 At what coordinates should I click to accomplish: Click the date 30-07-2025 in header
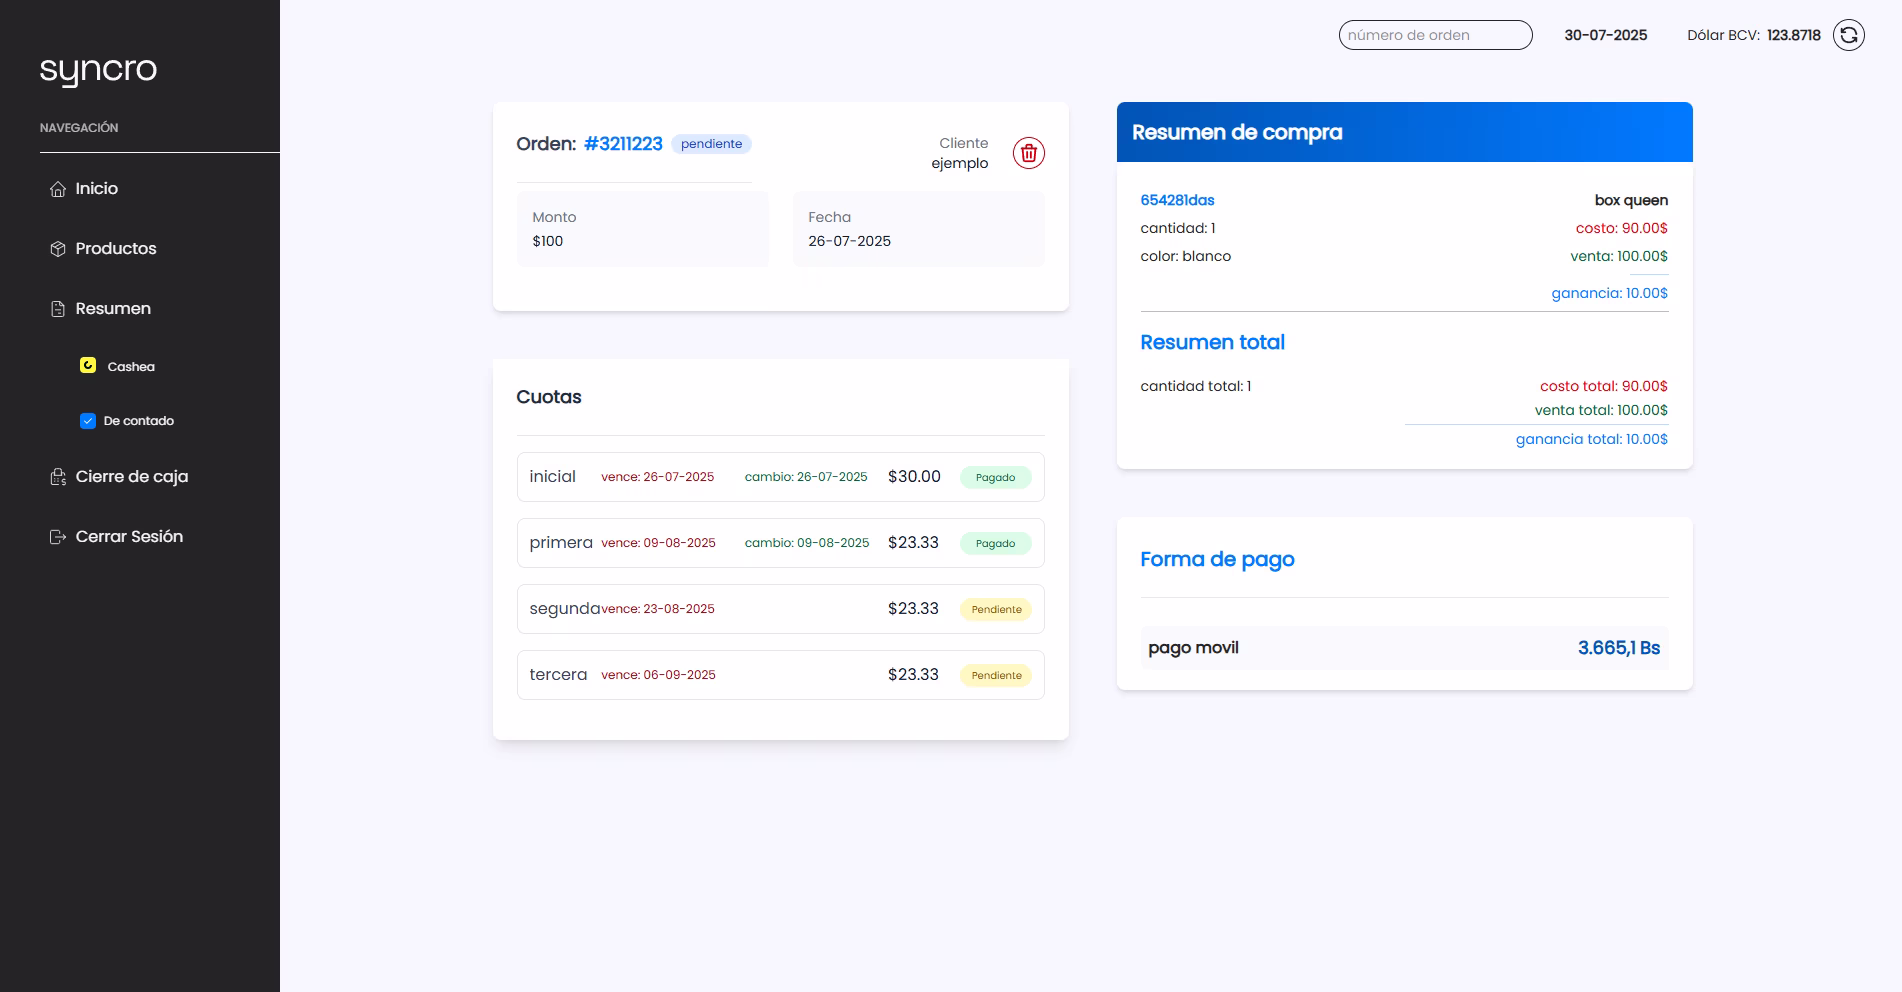point(1606,35)
